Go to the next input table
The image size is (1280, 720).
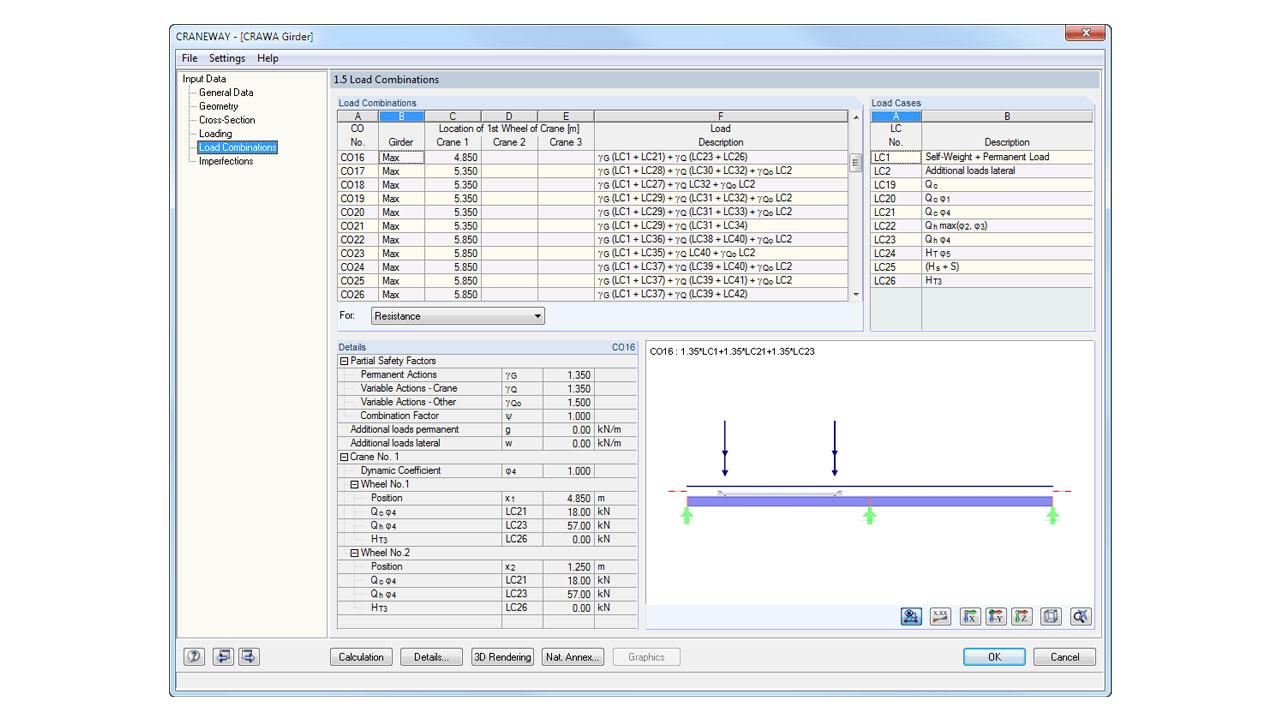248,657
